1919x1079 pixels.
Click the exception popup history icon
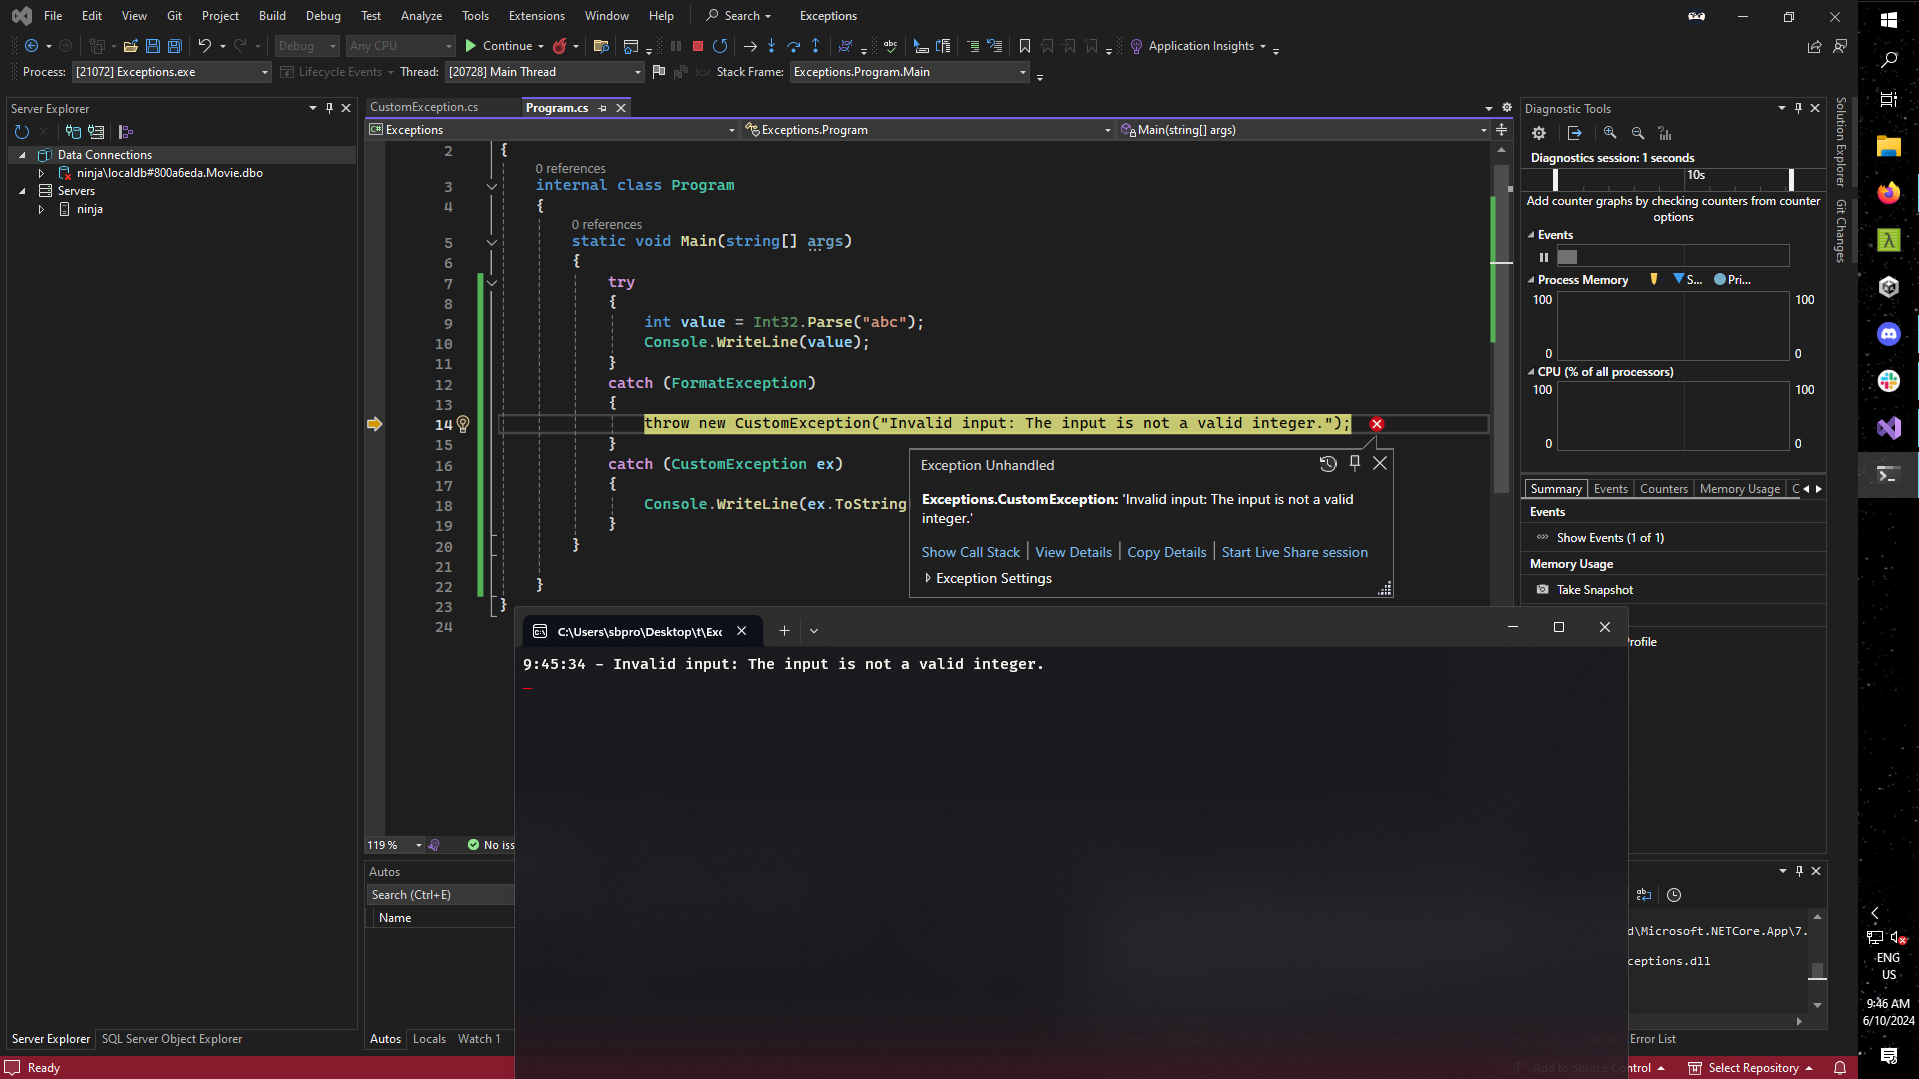pos(1328,464)
